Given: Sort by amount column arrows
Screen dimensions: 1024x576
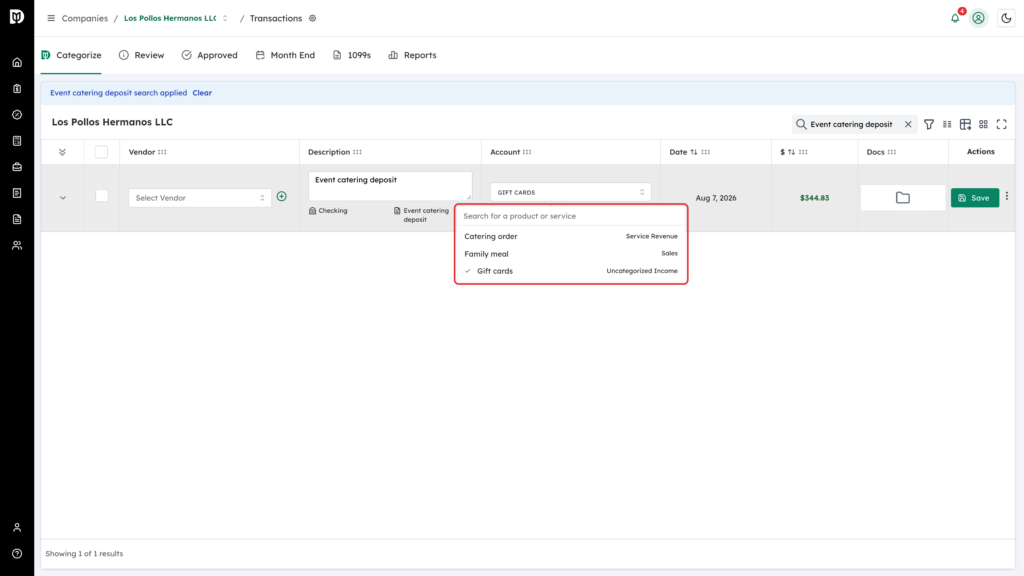Looking at the screenshot, I should [792, 152].
